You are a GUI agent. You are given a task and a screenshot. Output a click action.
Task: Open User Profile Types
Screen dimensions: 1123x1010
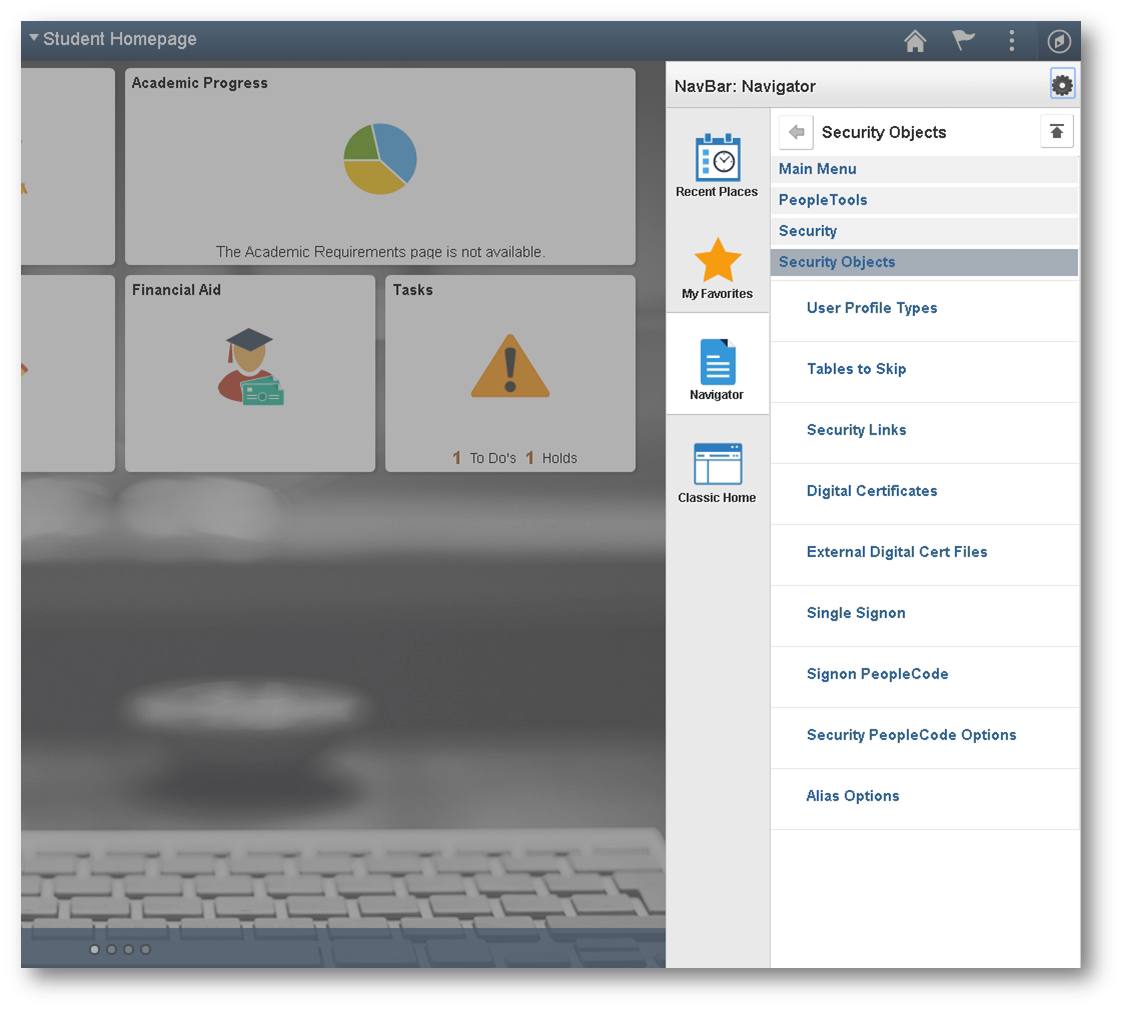point(871,308)
